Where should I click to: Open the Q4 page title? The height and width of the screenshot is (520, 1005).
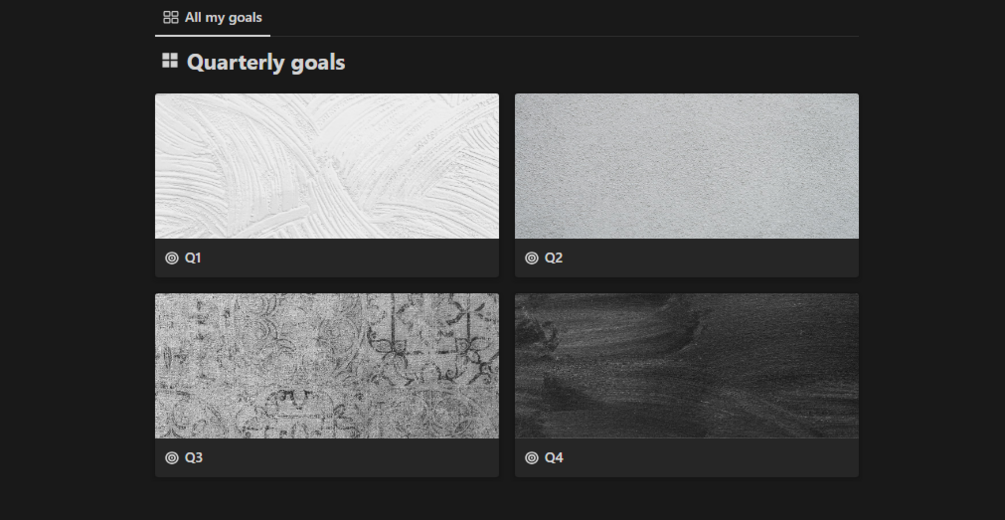click(554, 458)
